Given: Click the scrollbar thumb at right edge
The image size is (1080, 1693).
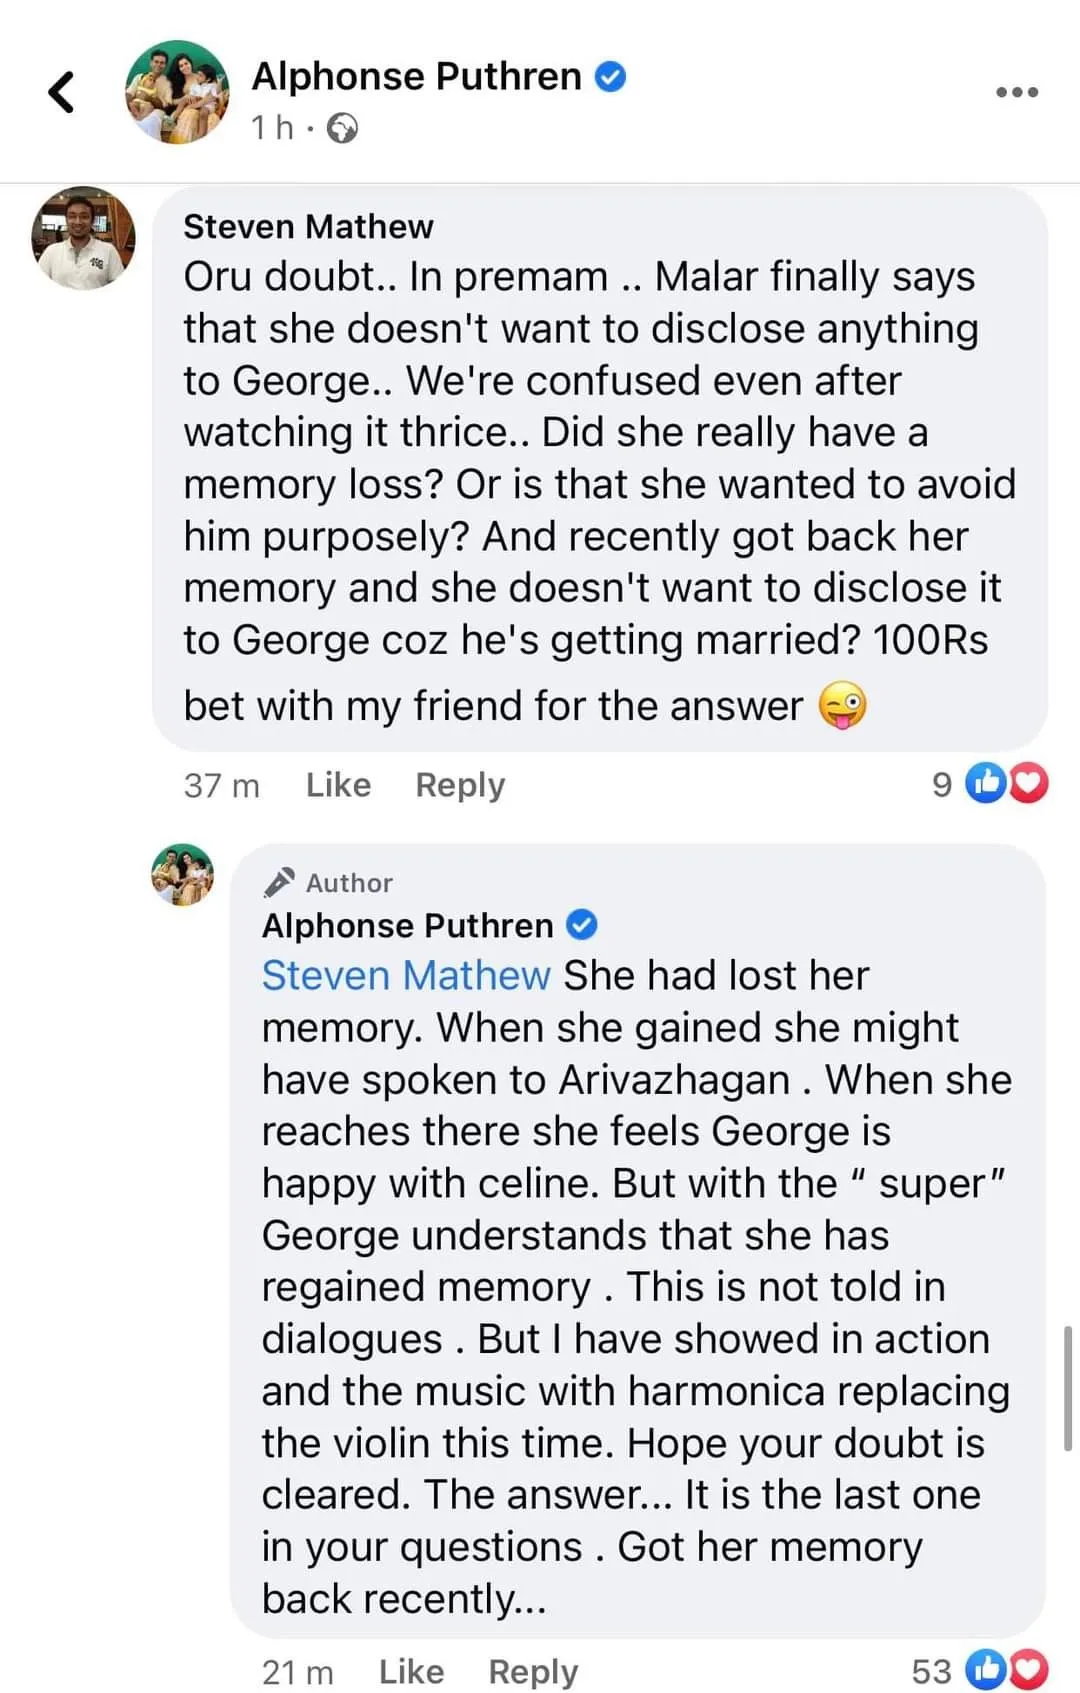Looking at the screenshot, I should (x=1069, y=1387).
